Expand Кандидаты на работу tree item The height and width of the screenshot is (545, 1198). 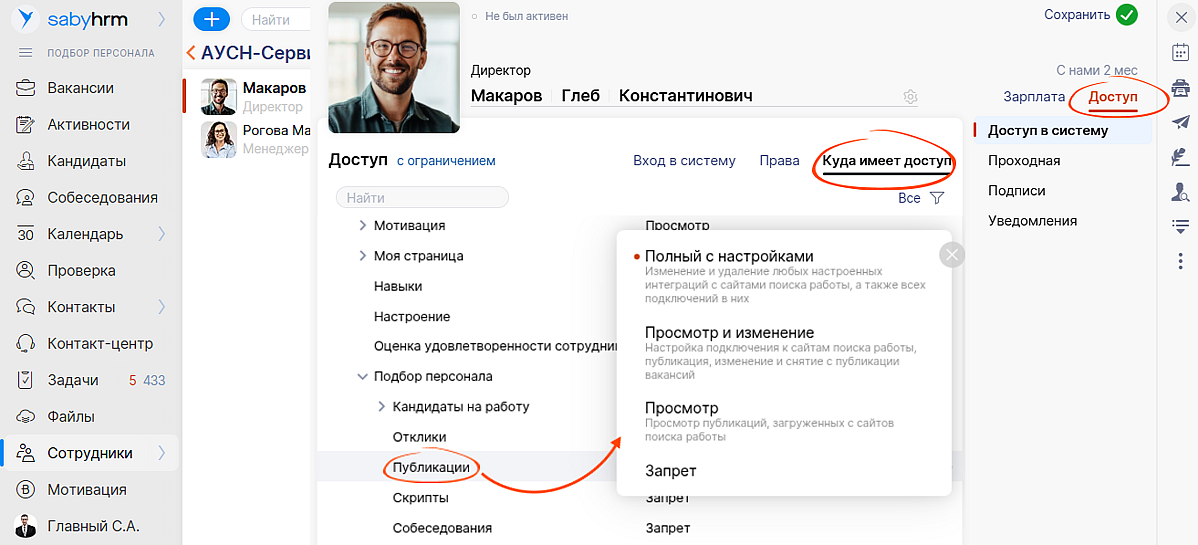click(x=381, y=407)
